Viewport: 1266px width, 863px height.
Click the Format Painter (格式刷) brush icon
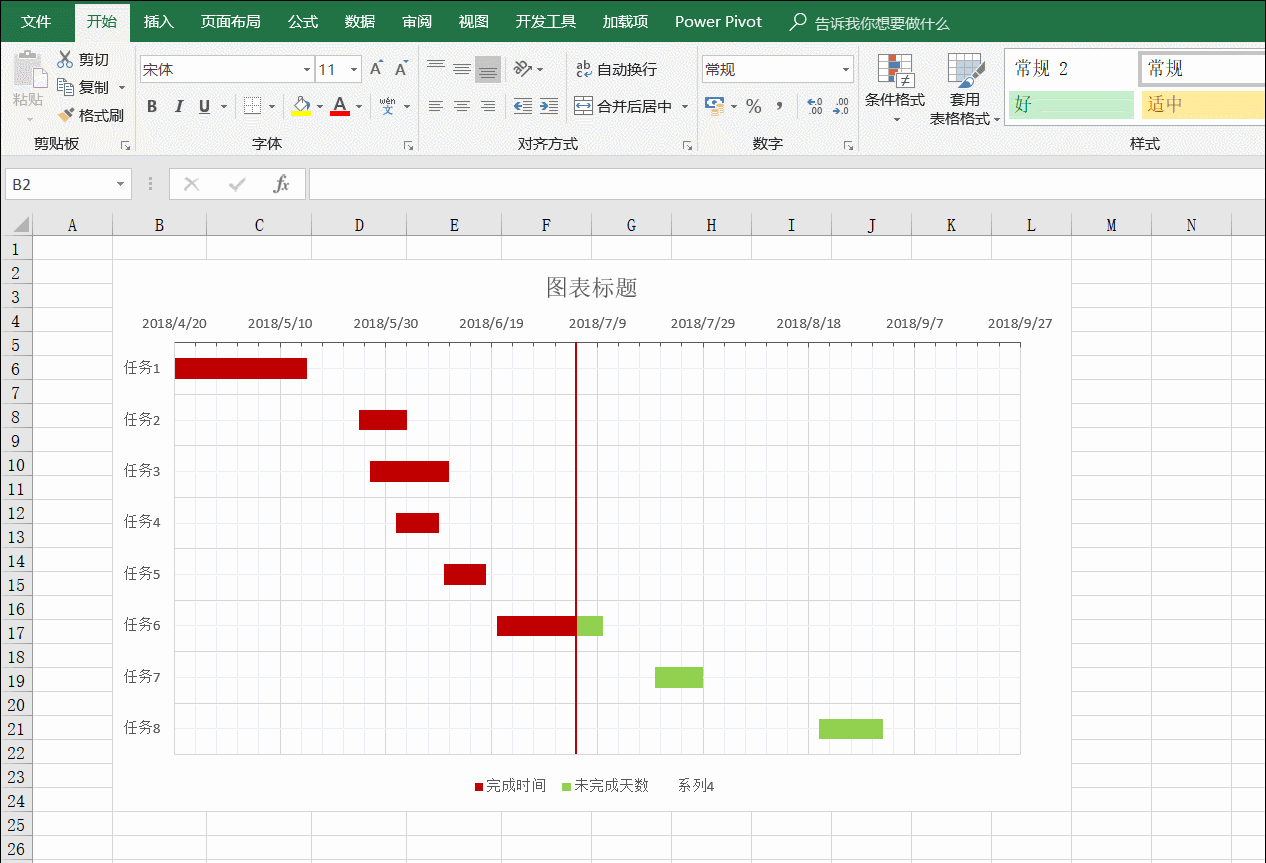[66, 115]
